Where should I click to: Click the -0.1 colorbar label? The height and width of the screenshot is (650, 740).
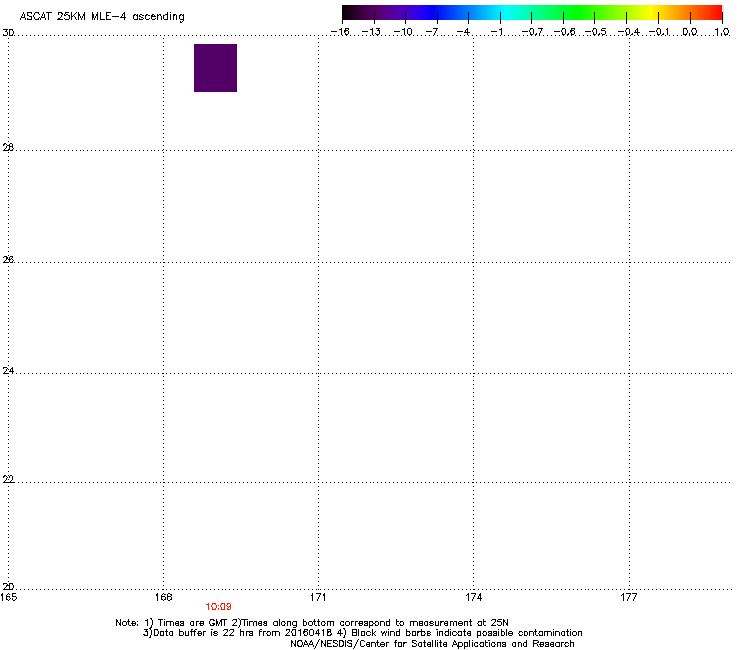(659, 32)
